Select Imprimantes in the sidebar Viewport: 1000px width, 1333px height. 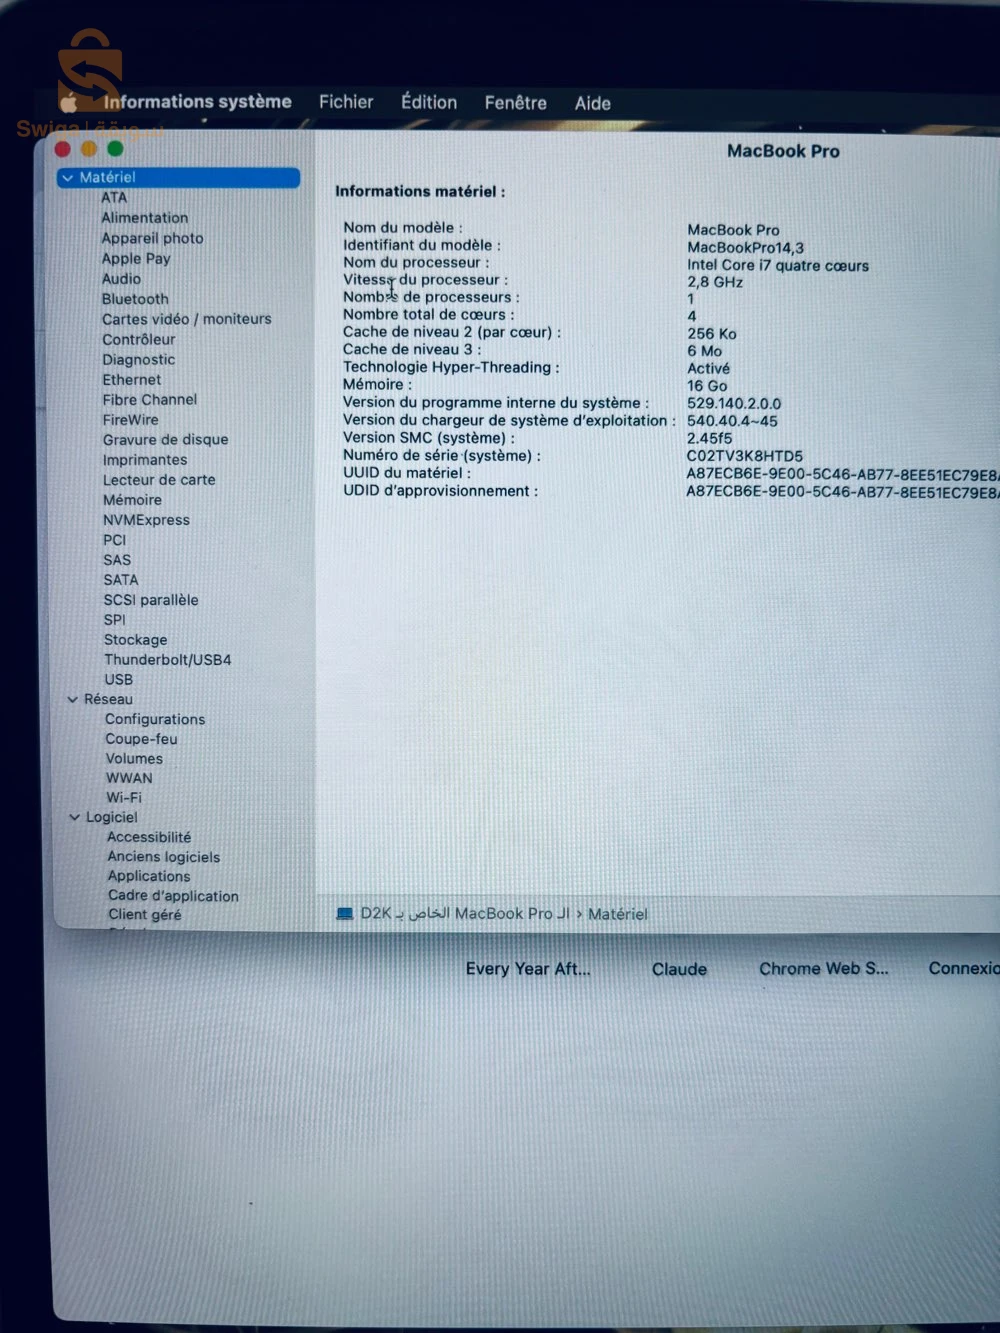pos(145,460)
